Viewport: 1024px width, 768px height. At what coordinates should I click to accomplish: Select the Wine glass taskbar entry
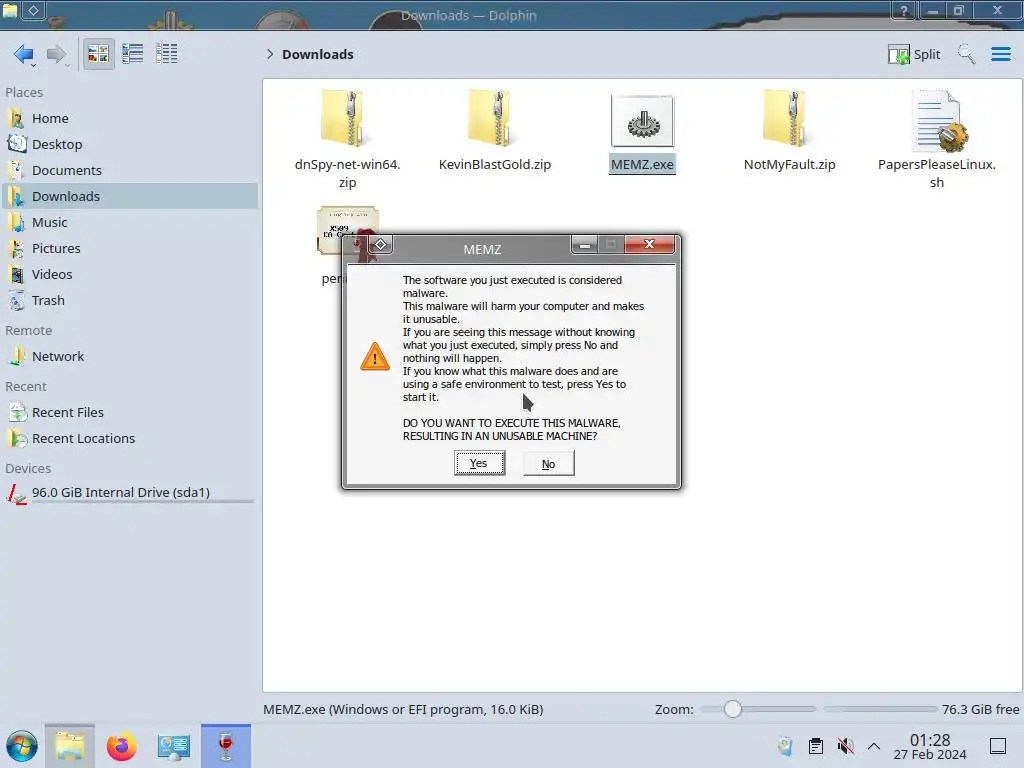coord(226,746)
